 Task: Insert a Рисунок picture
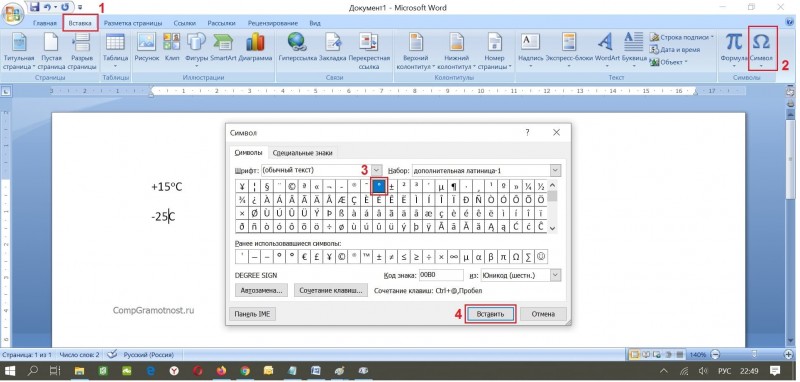pos(147,47)
